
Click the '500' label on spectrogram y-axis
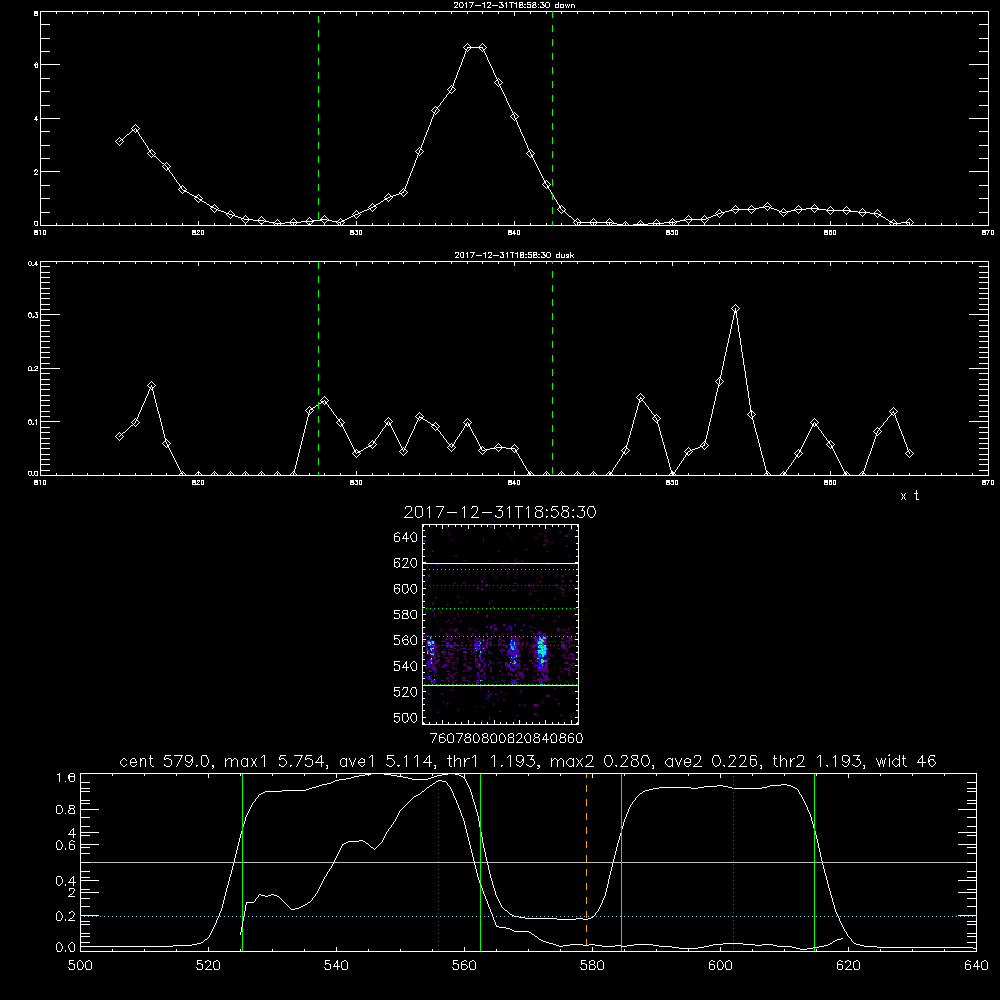(x=406, y=718)
